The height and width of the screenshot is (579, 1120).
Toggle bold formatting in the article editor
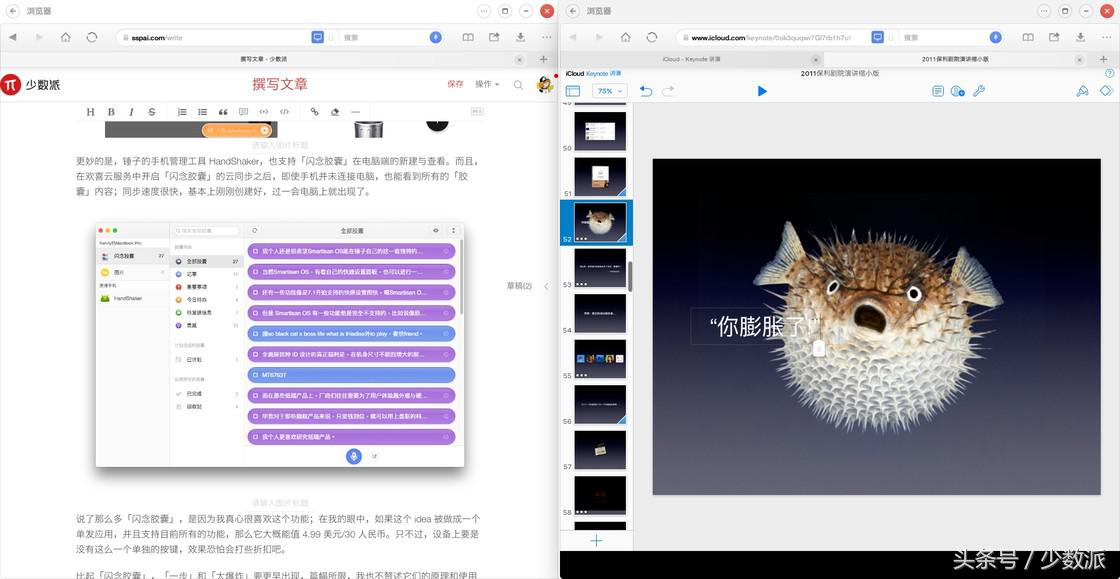(x=110, y=113)
